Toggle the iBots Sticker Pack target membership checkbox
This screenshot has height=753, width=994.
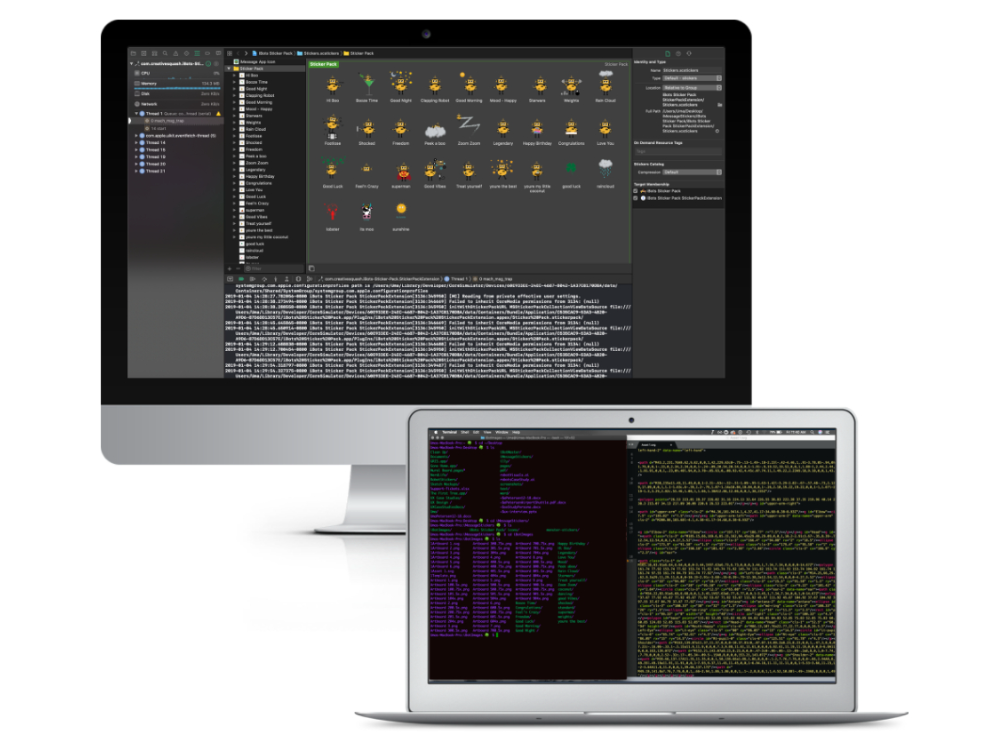click(635, 191)
